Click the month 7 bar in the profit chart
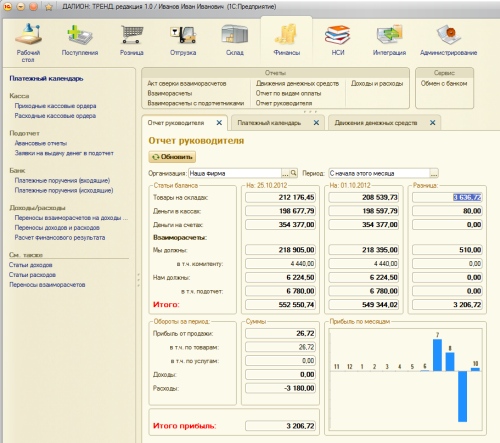This screenshot has height=443, width=500. [437, 355]
